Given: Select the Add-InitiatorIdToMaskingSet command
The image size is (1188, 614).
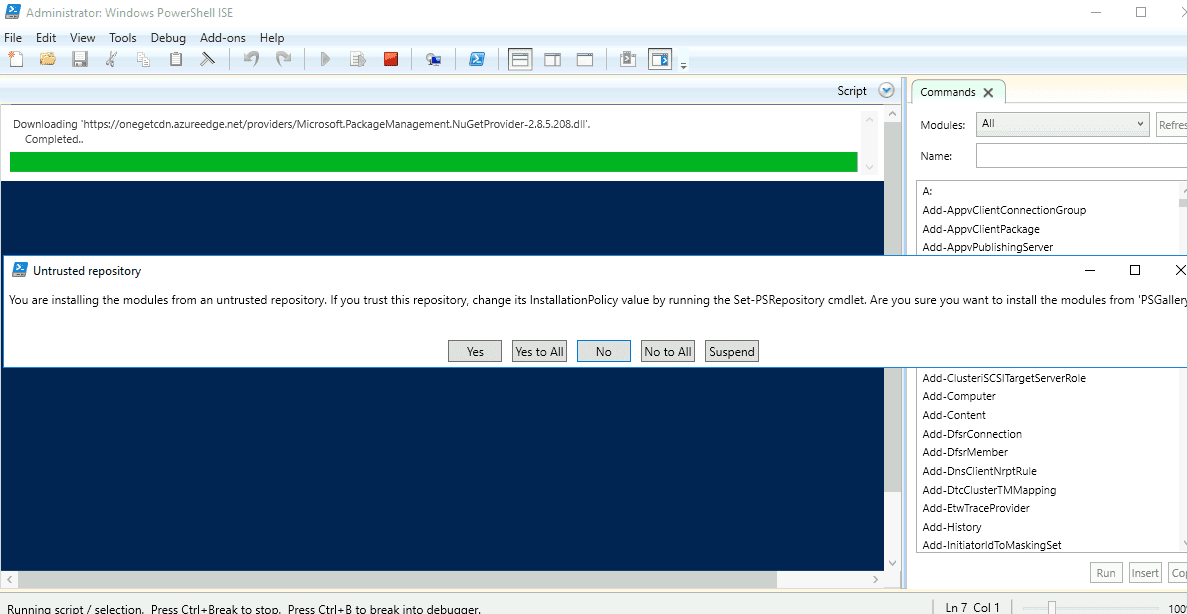Looking at the screenshot, I should point(990,545).
